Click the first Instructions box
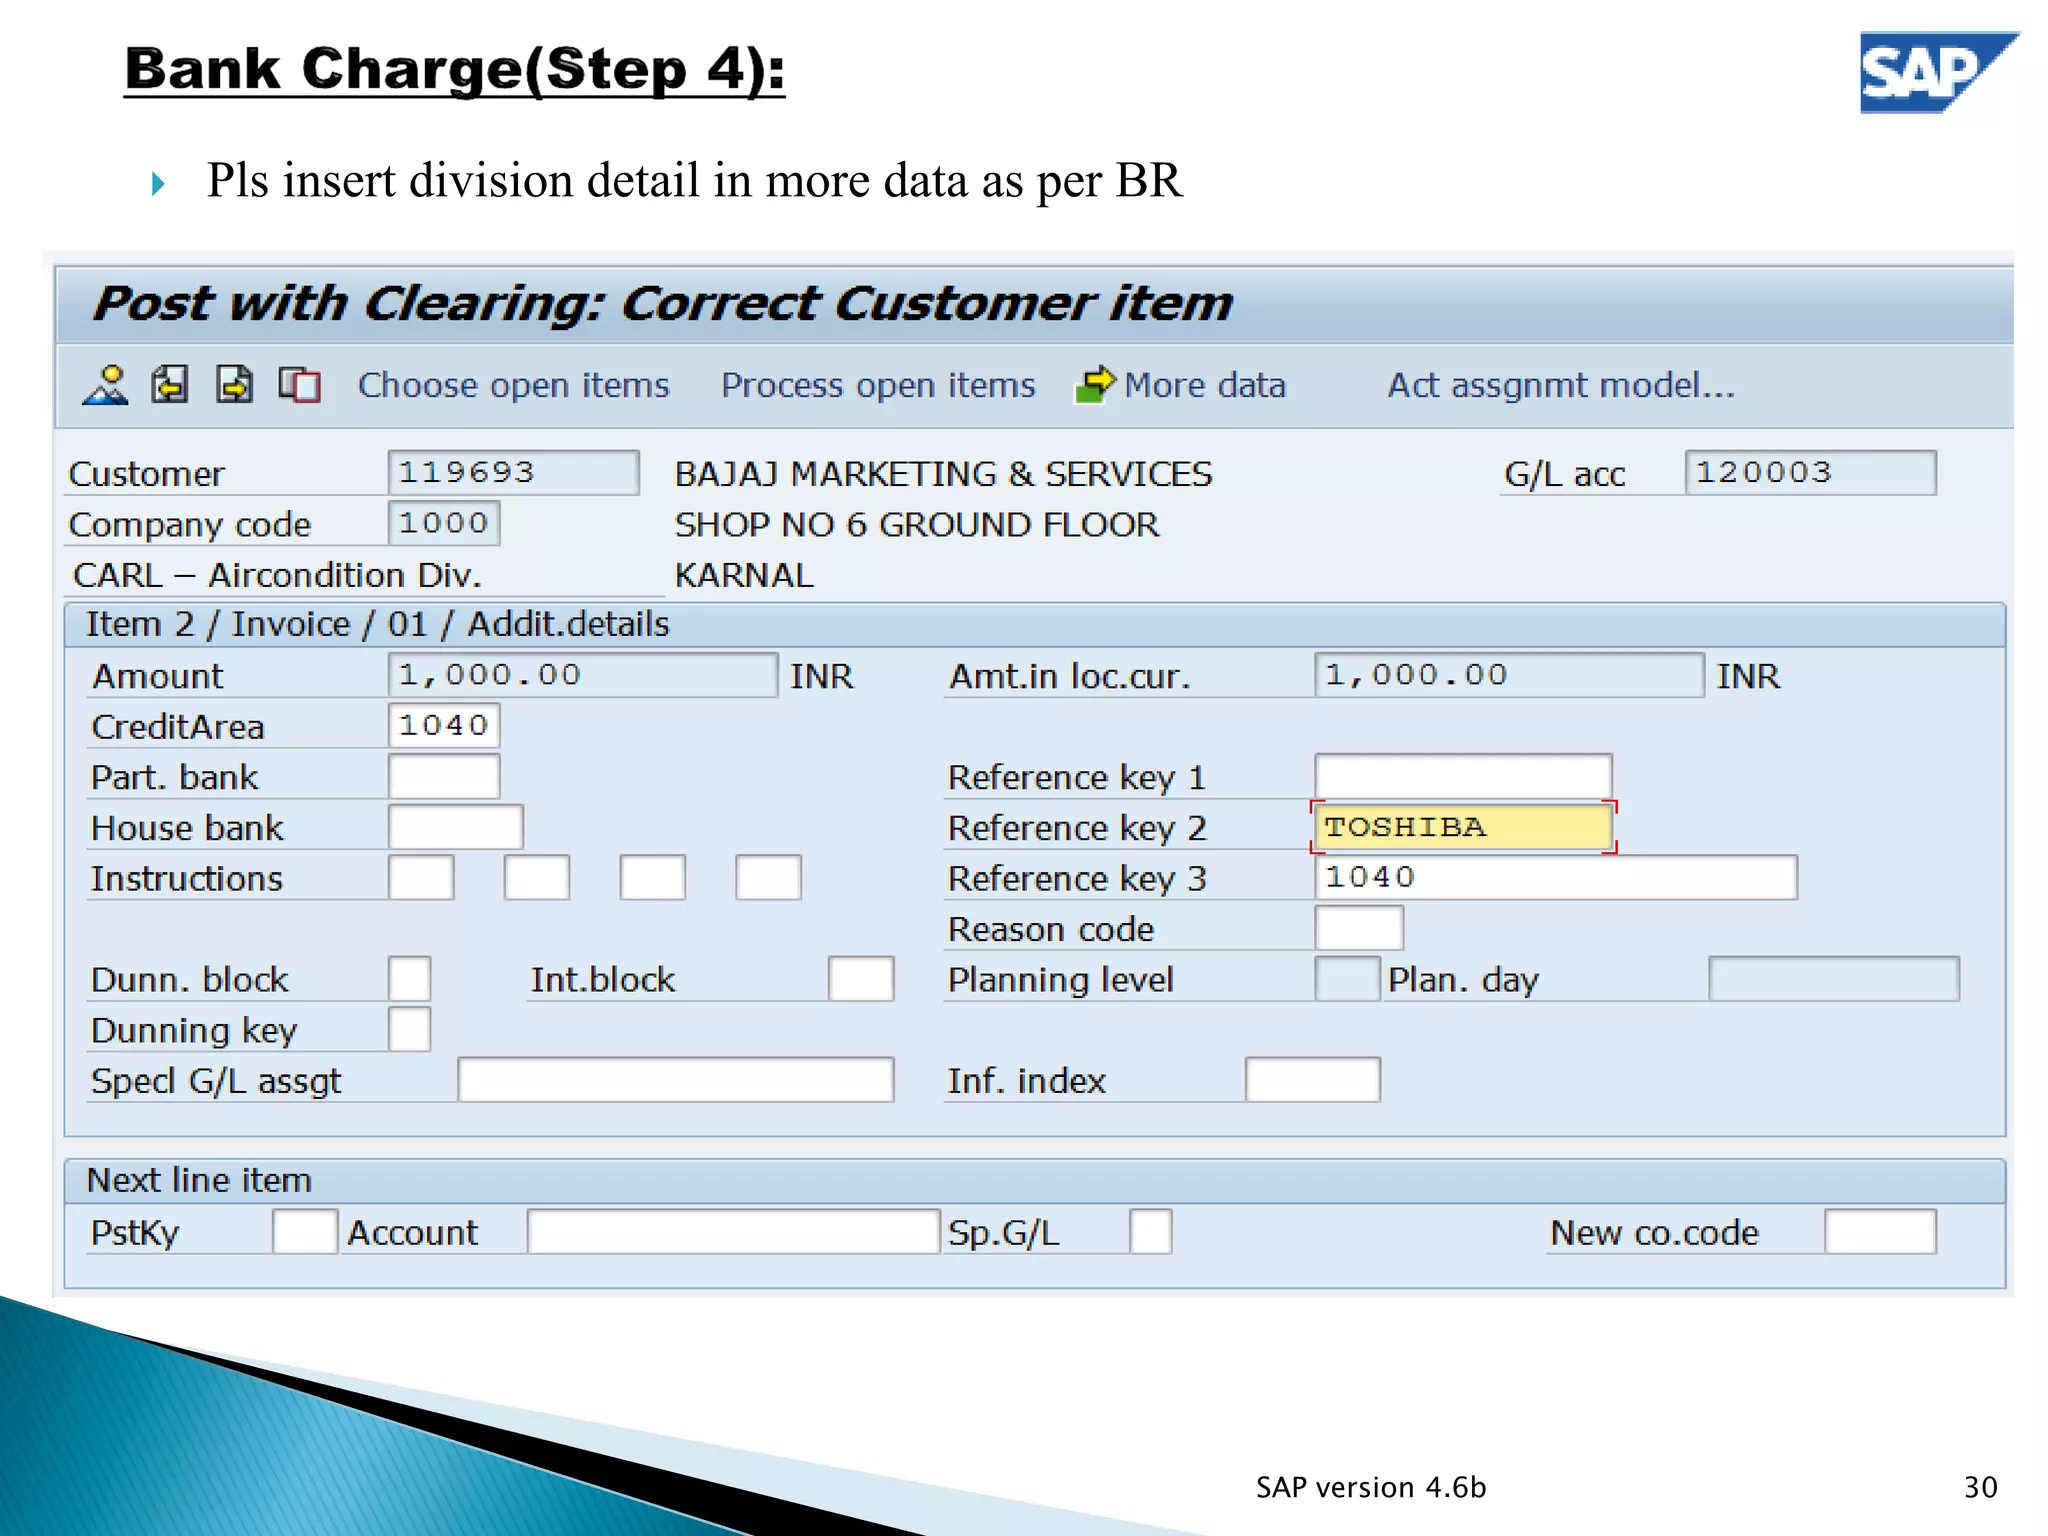The width and height of the screenshot is (2048, 1536). coord(421,877)
